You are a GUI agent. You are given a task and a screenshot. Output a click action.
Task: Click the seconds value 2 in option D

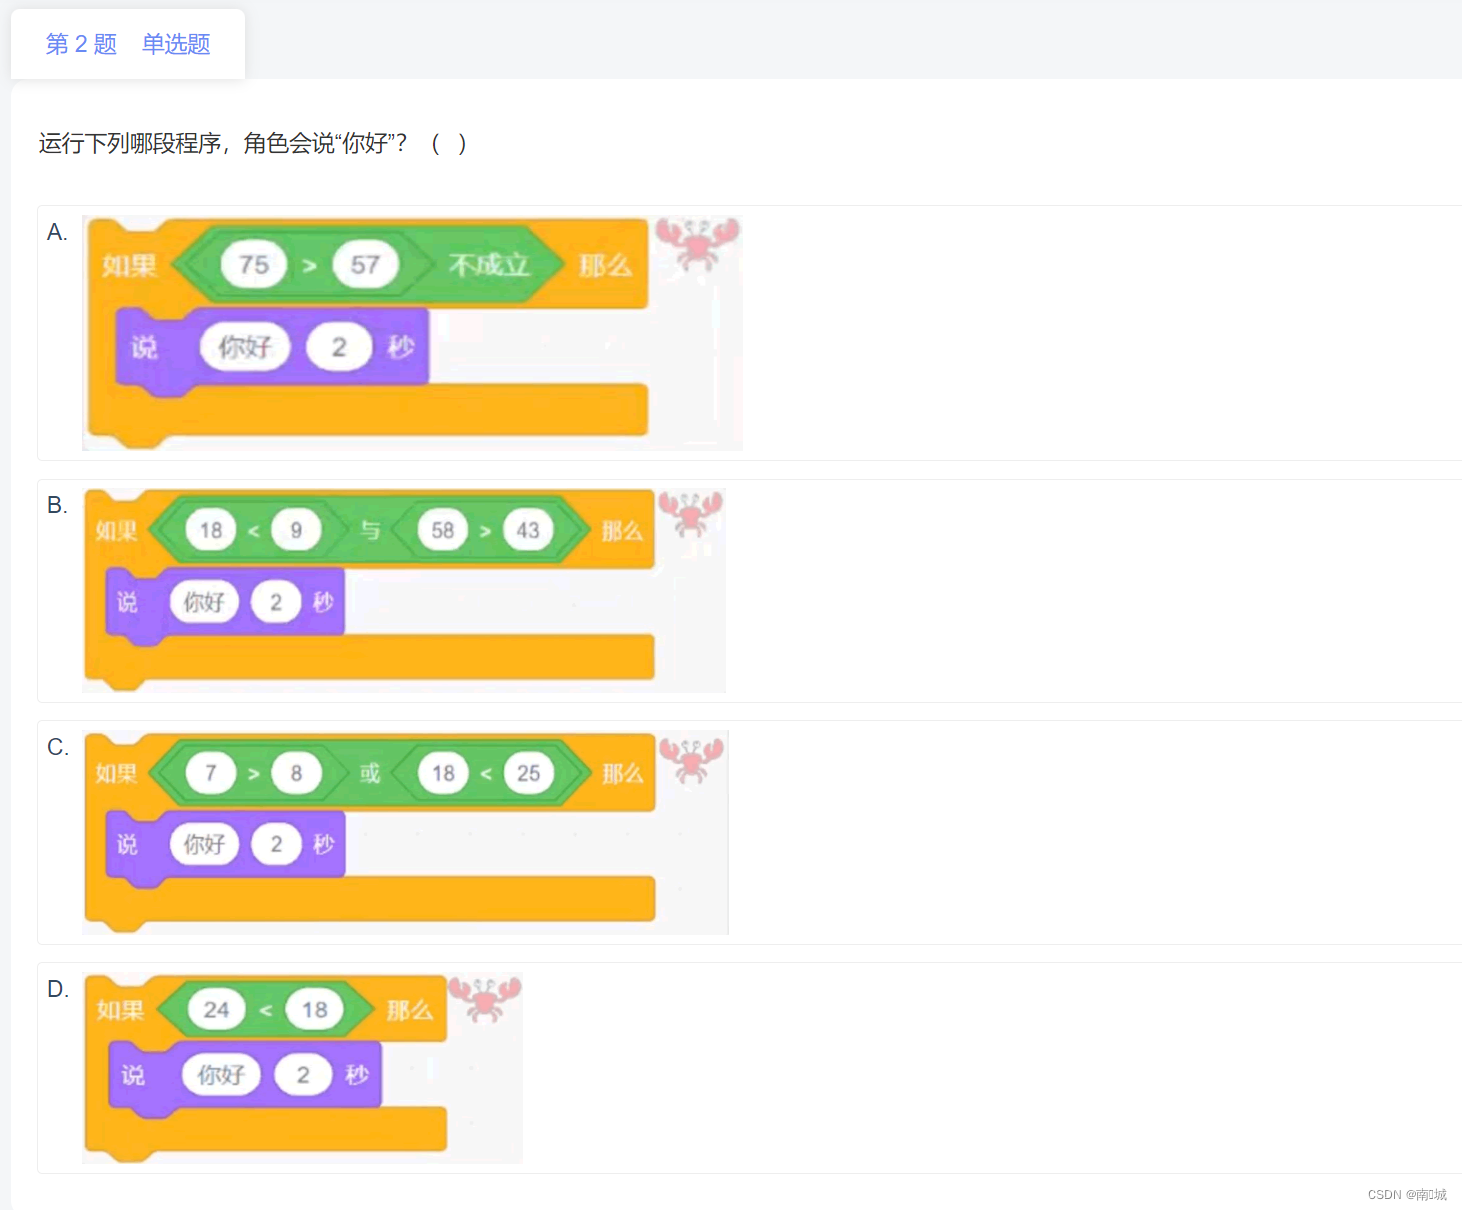pos(303,1075)
